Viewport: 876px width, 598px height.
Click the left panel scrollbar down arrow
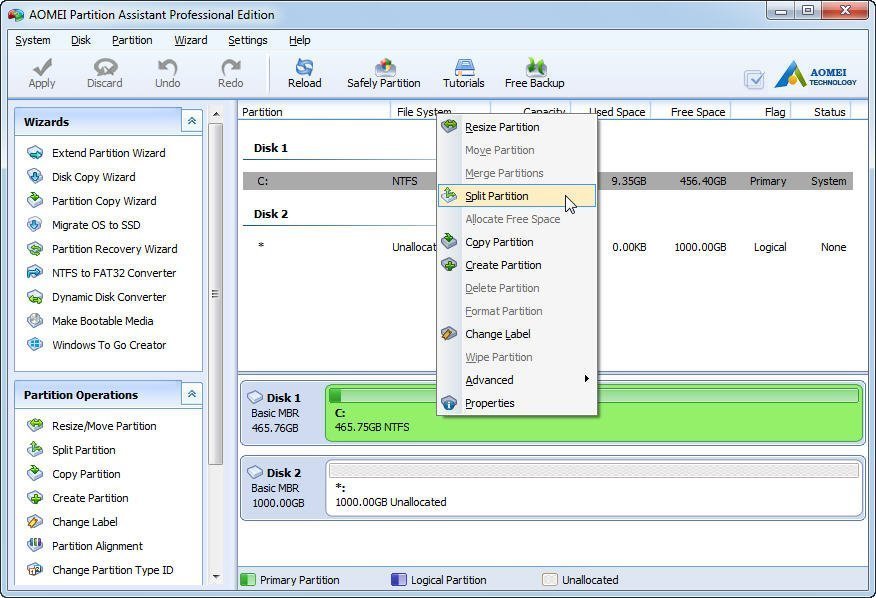[216, 577]
